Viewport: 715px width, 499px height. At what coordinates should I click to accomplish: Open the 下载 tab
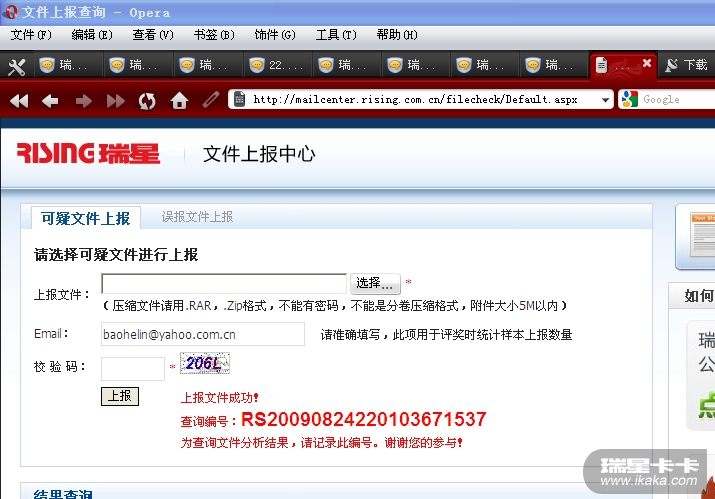tap(686, 65)
